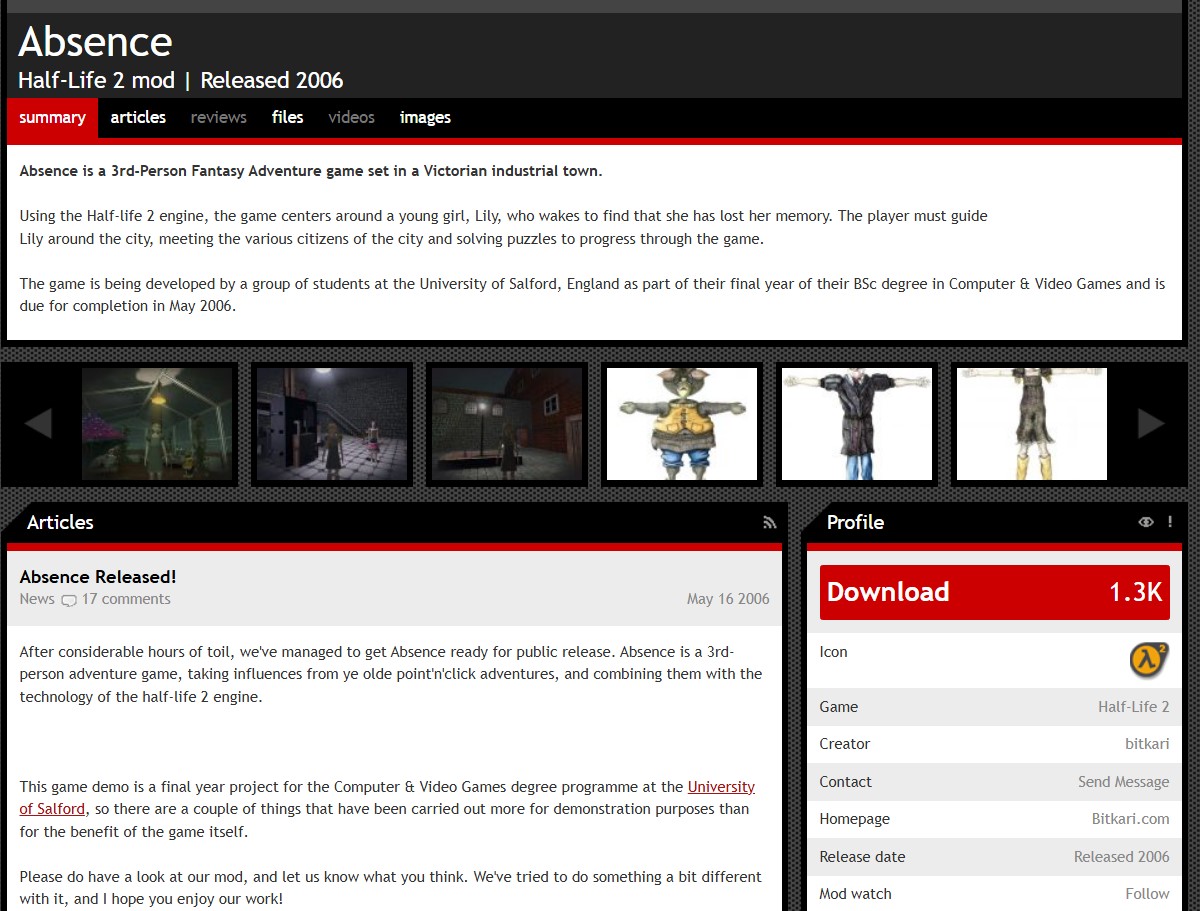The image size is (1200, 911).
Task: Open the videos tab
Action: pyautogui.click(x=351, y=117)
